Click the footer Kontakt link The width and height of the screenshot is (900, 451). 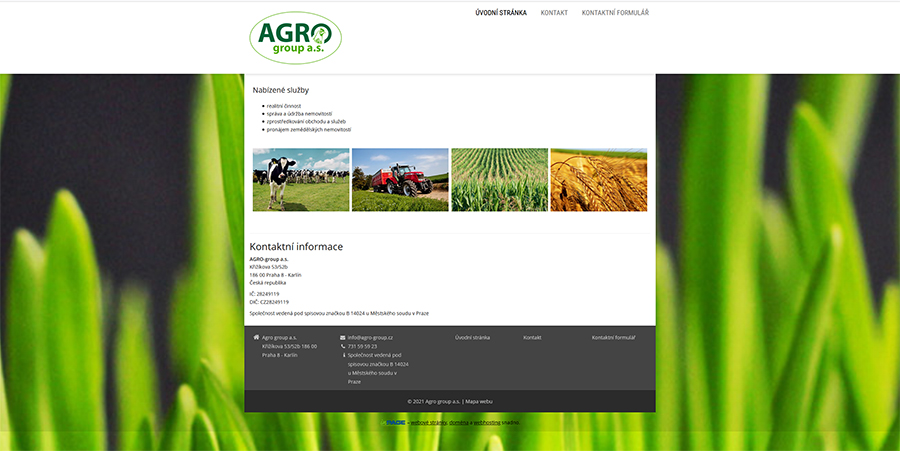tap(532, 337)
